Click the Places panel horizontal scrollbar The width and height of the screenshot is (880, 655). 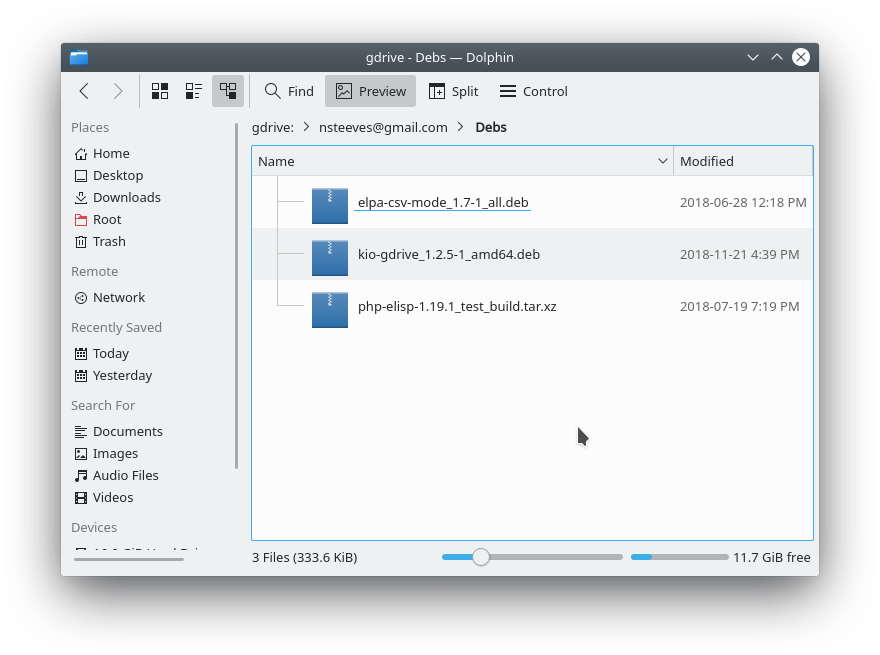(x=129, y=559)
